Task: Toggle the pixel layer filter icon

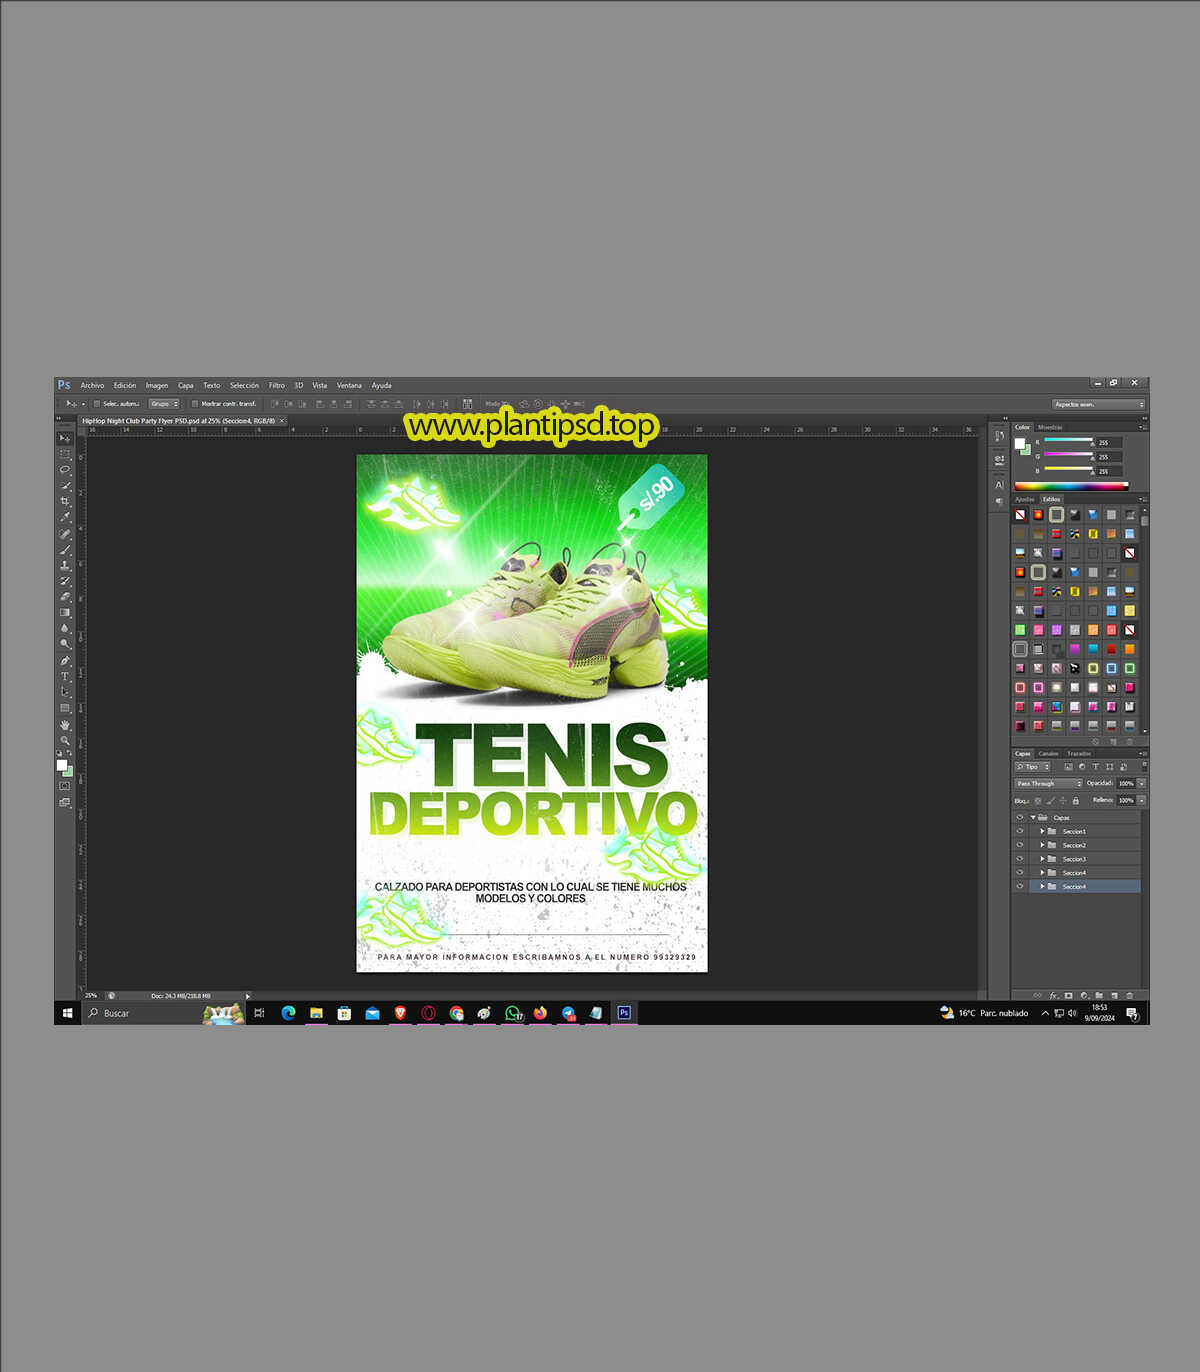Action: (x=1068, y=767)
